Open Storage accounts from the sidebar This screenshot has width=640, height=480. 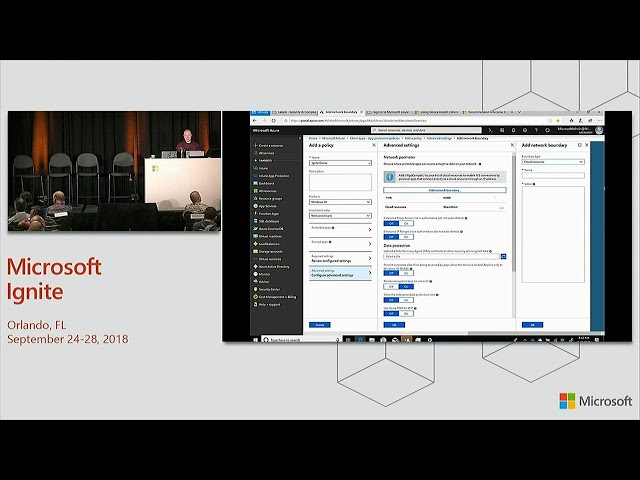(268, 251)
